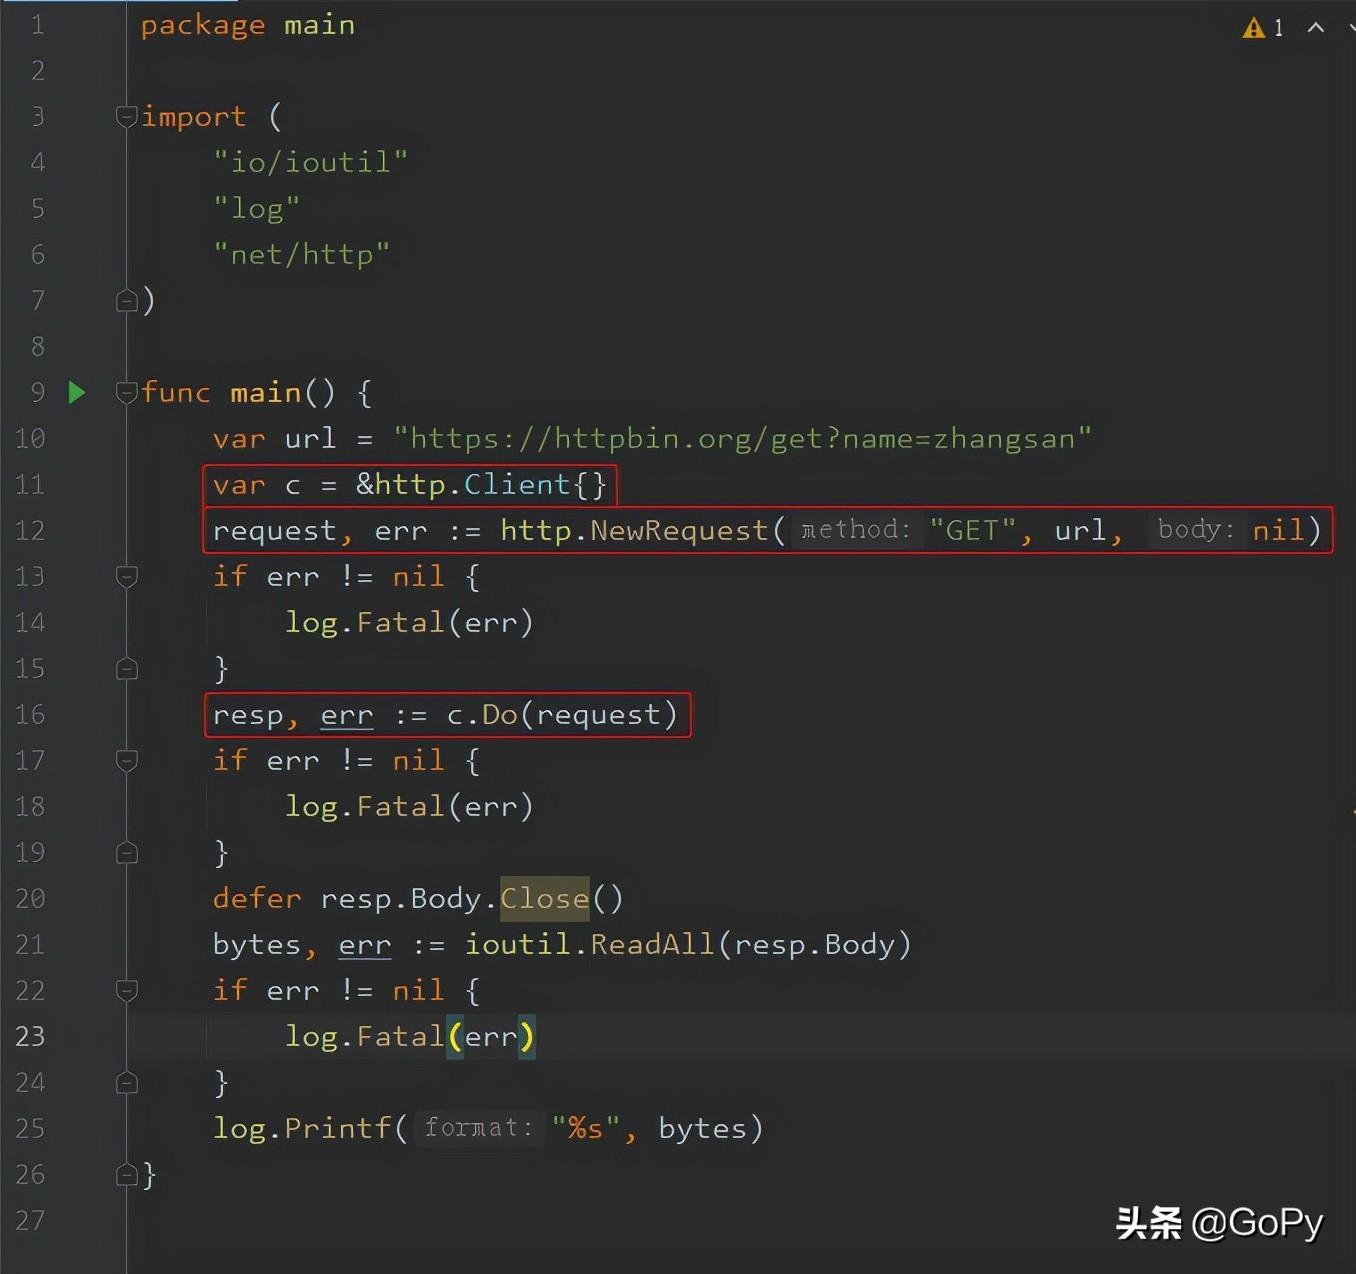
Task: Click the "defer" keyword
Action: pyautogui.click(x=257, y=898)
